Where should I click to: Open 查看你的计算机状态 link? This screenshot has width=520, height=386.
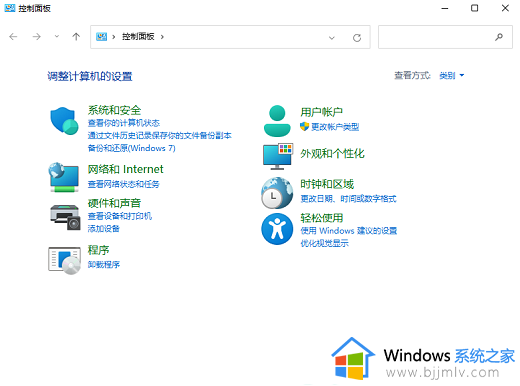(124, 123)
